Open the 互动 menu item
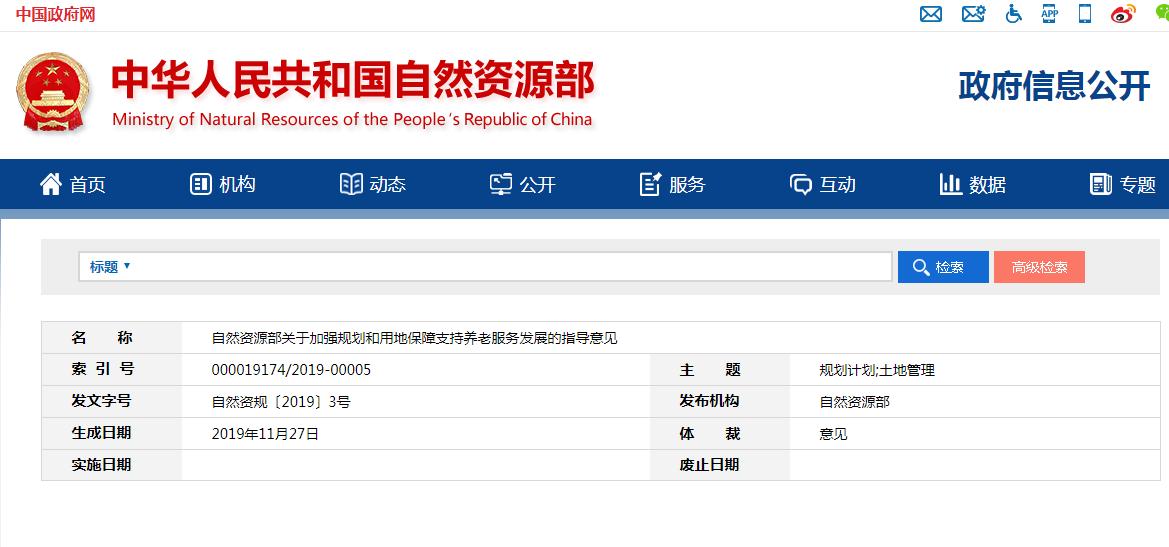 [838, 185]
